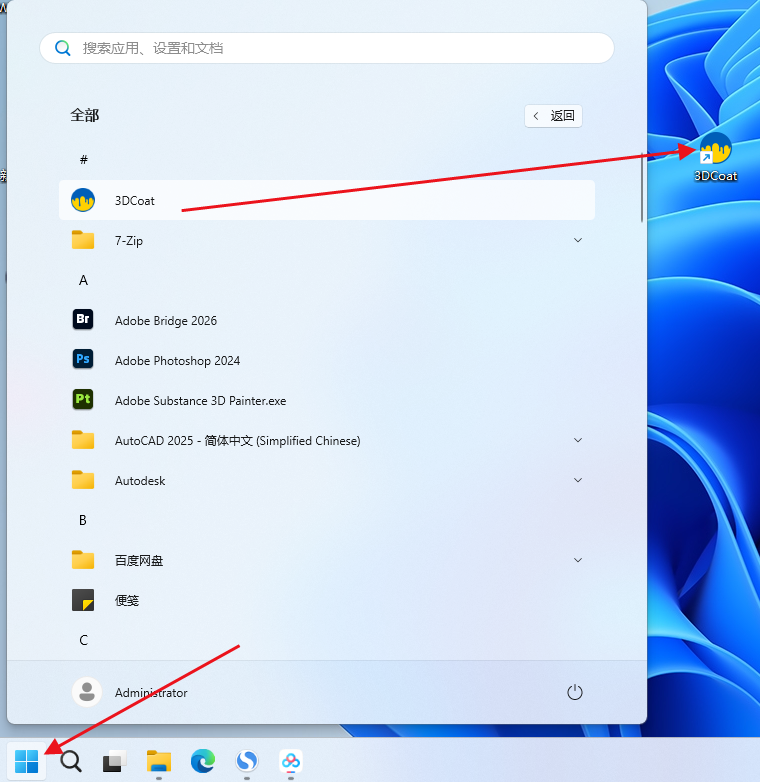Screen dimensions: 760x782
Task: Open the power options button
Action: [574, 692]
